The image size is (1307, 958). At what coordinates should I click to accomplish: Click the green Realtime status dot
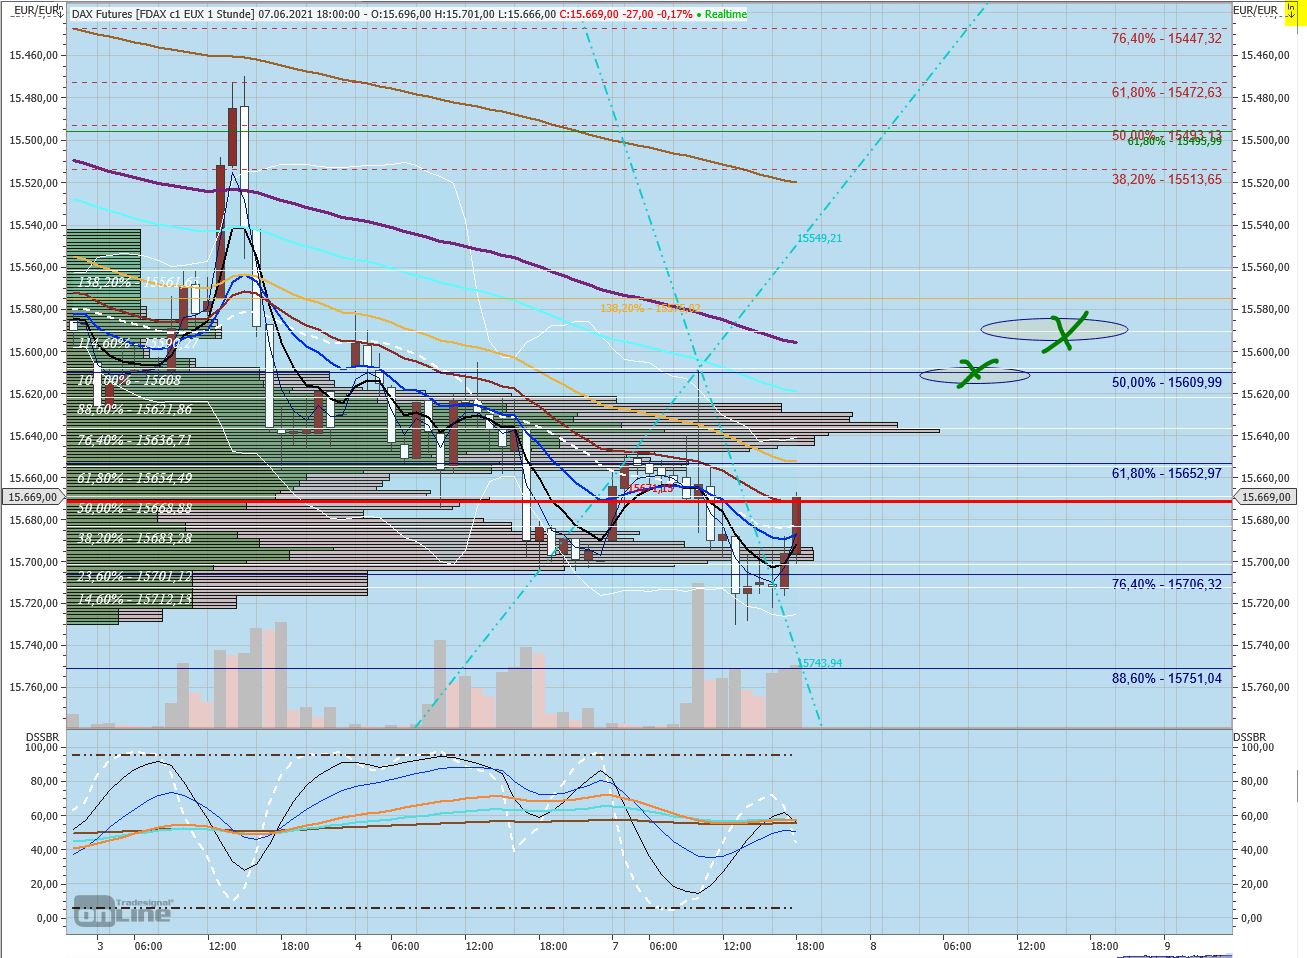coord(697,14)
